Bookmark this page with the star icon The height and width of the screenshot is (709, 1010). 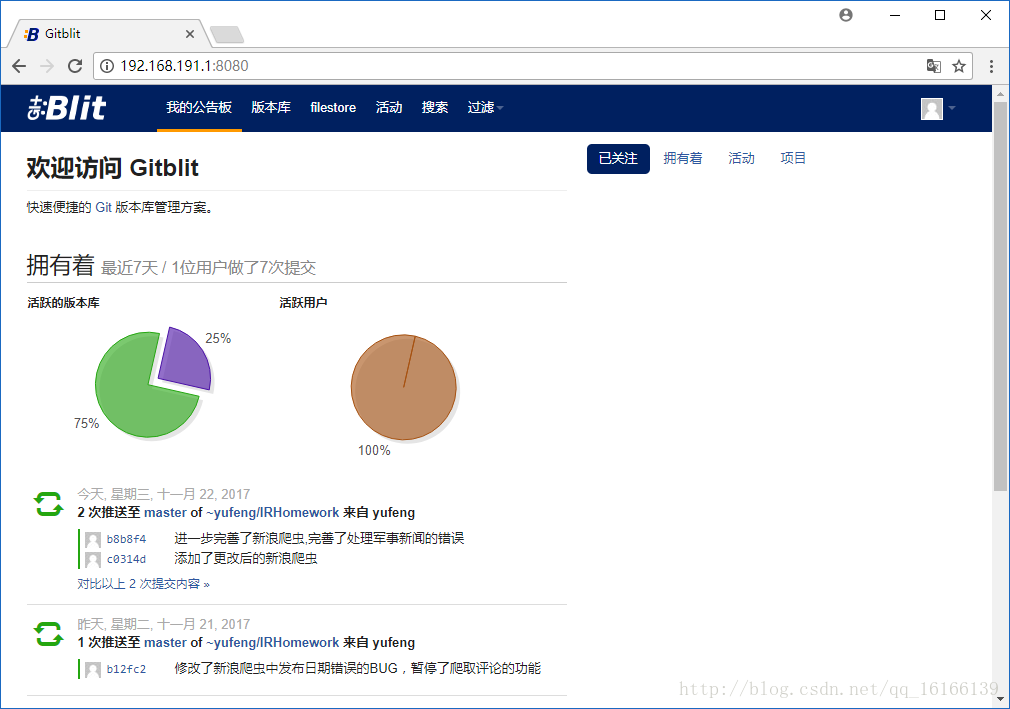click(x=959, y=66)
